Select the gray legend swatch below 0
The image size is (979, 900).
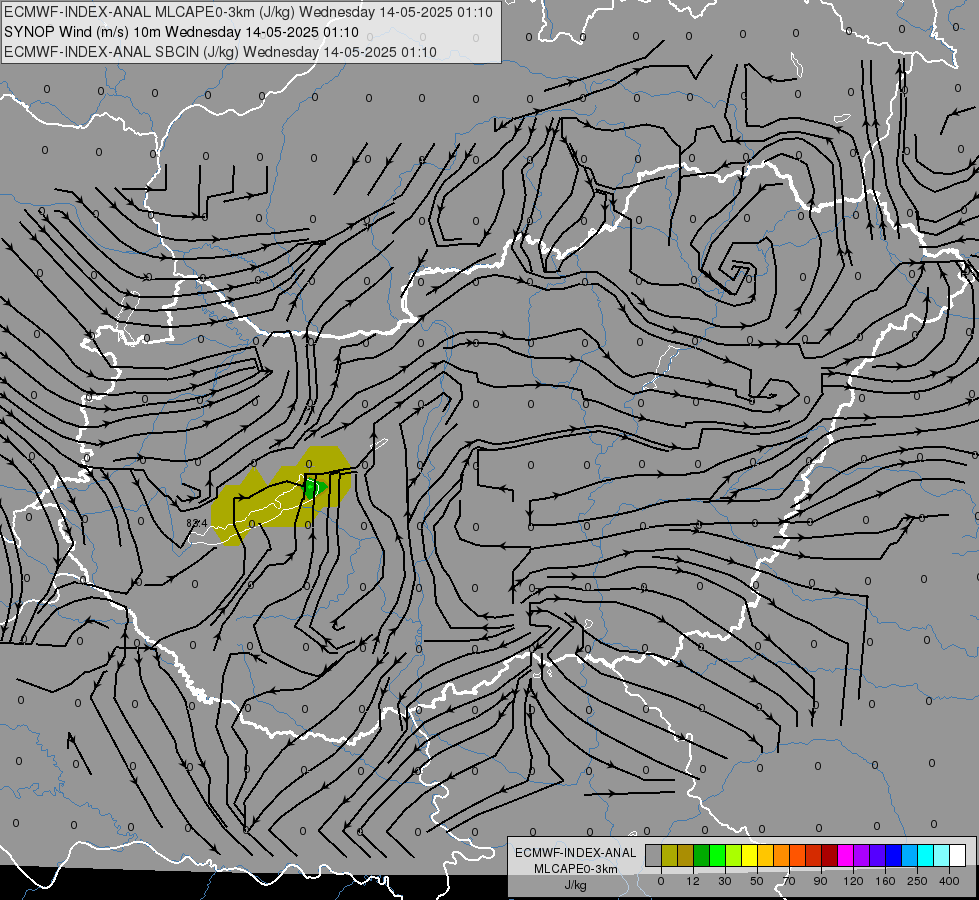click(x=654, y=855)
